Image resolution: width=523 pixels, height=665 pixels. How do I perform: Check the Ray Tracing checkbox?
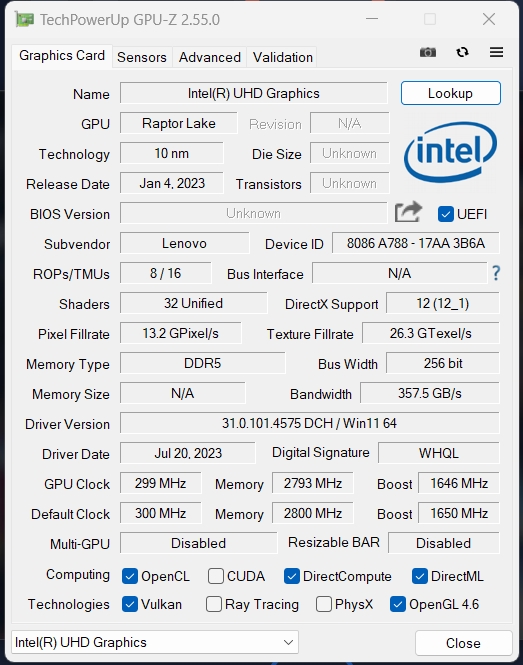[x=213, y=604]
